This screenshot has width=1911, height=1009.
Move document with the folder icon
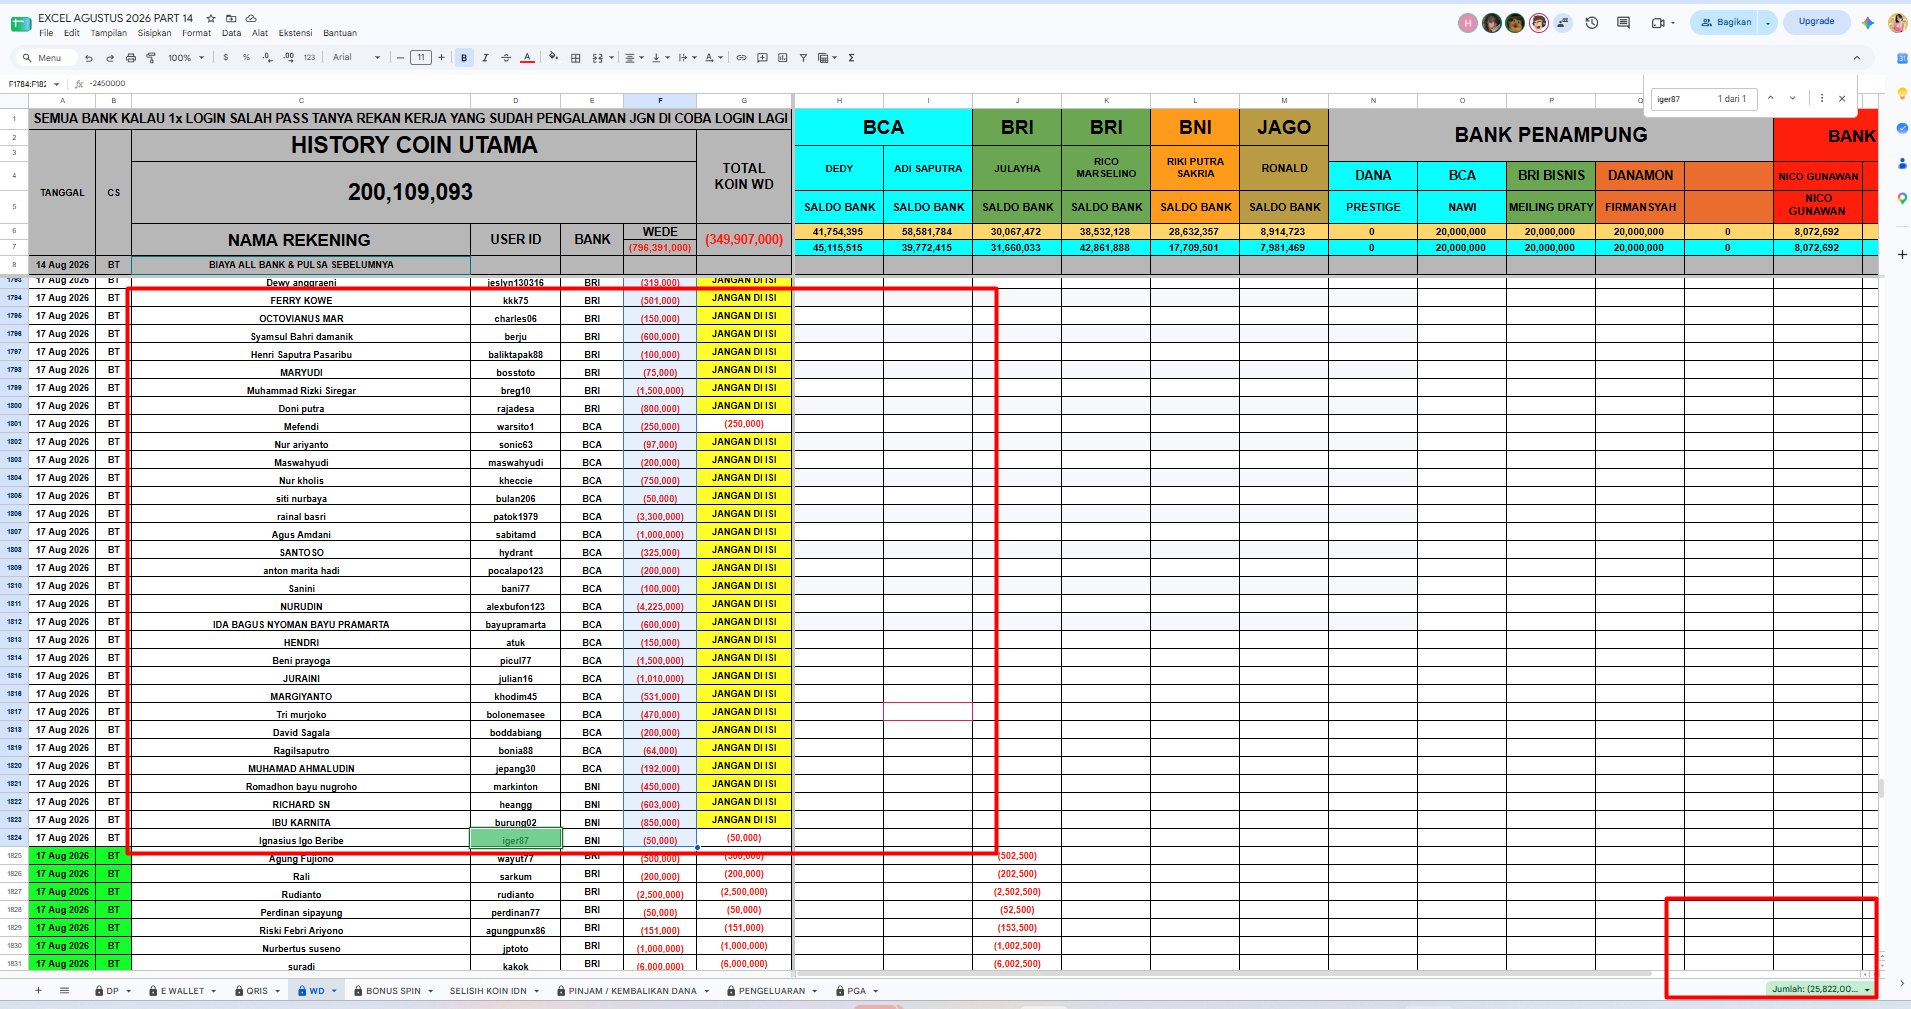[231, 18]
